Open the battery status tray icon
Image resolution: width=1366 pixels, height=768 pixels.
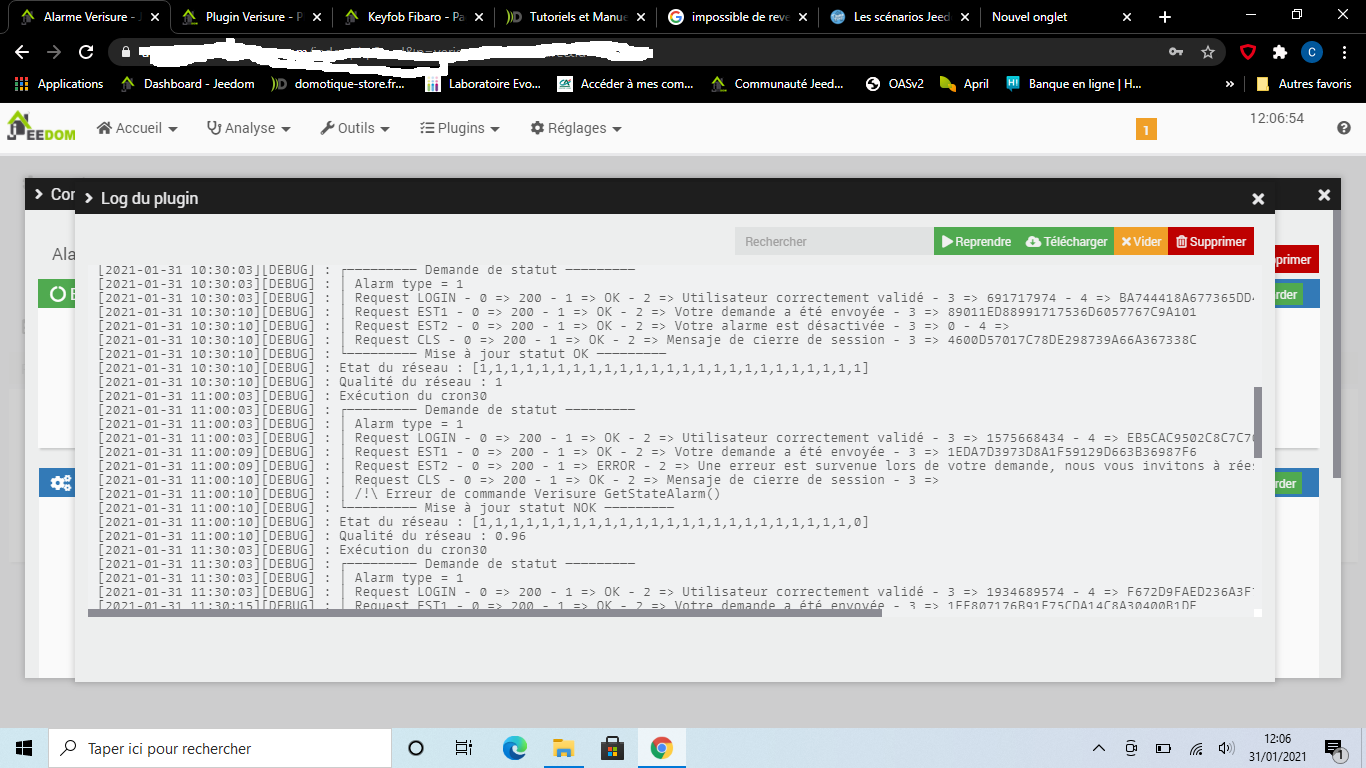(x=1163, y=748)
